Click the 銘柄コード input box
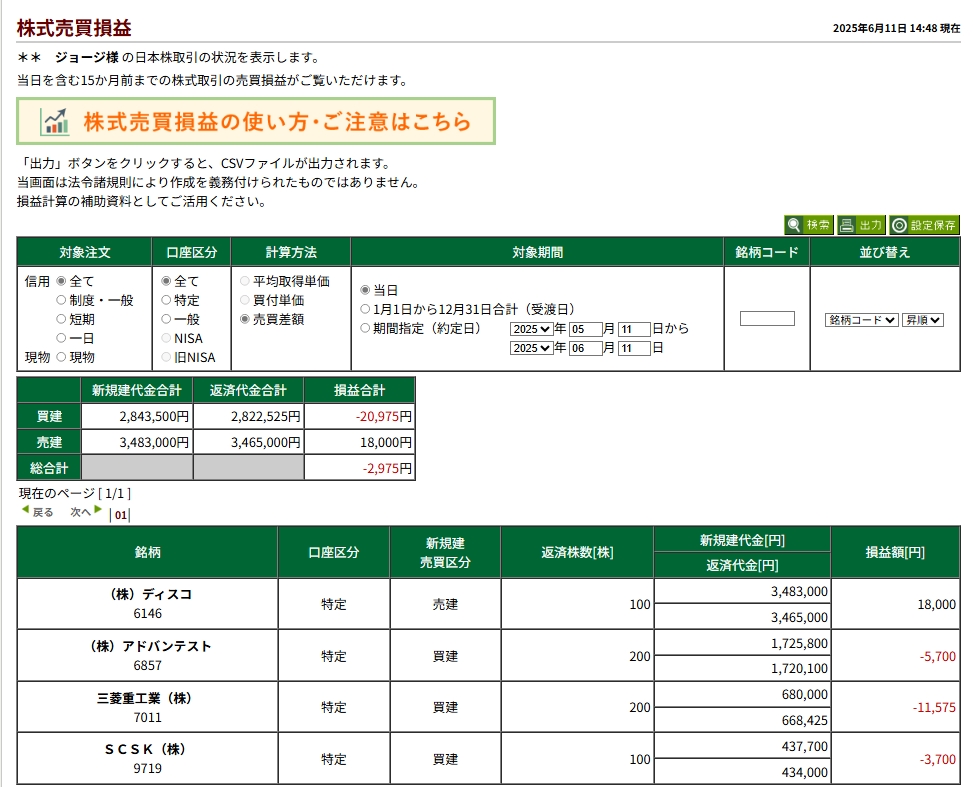Image resolution: width=973 pixels, height=787 pixels. coord(767,318)
